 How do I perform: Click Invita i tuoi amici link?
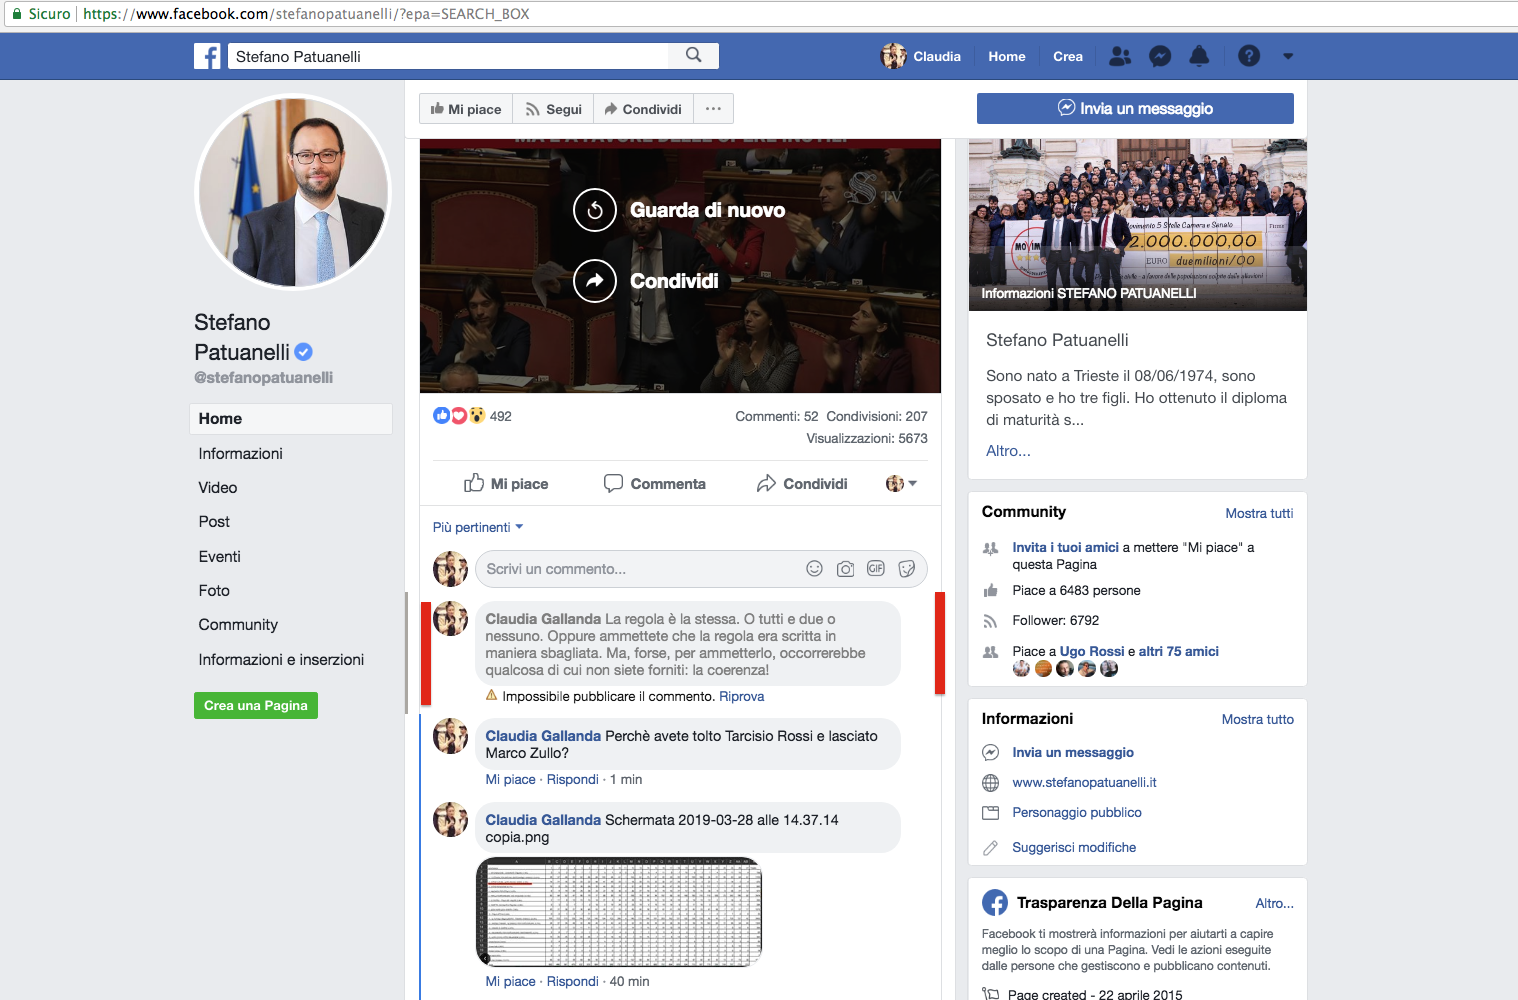pos(1066,547)
